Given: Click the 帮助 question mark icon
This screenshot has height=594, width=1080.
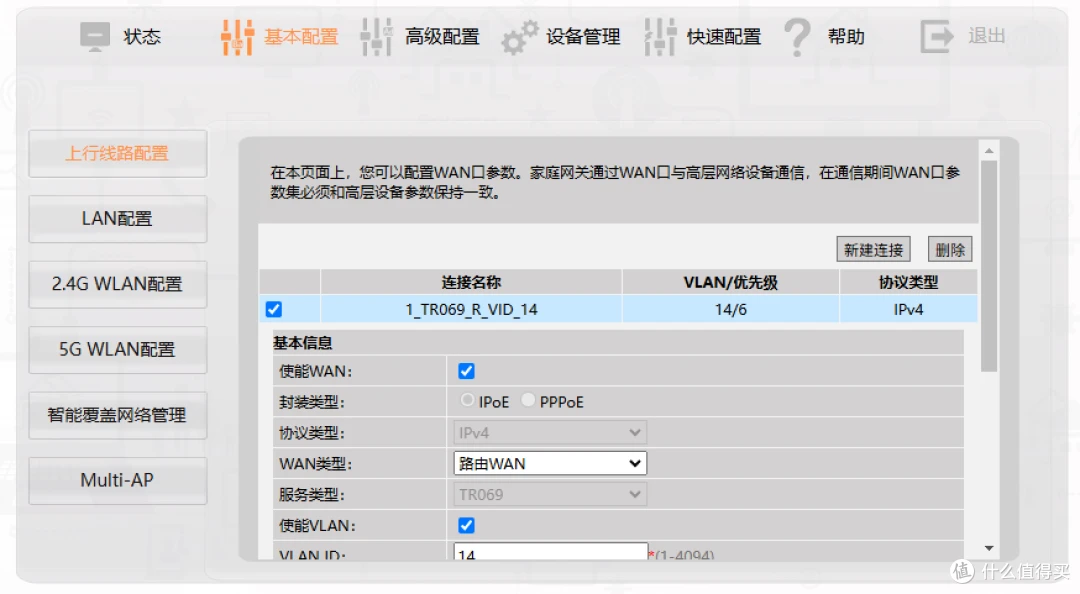Looking at the screenshot, I should [x=798, y=37].
